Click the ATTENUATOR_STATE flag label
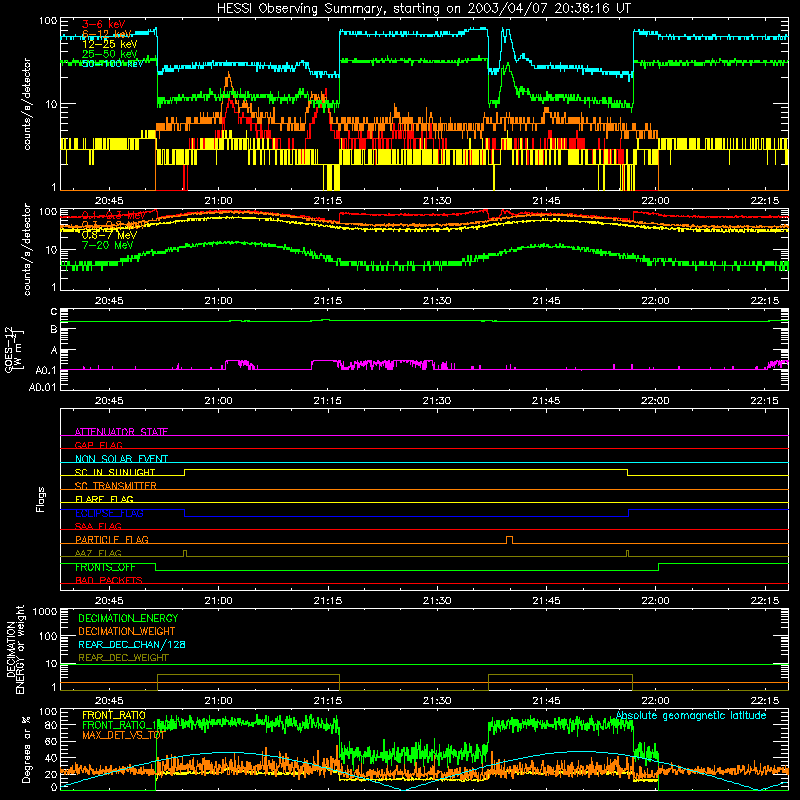Viewport: 800px width, 800px height. pyautogui.click(x=121, y=432)
